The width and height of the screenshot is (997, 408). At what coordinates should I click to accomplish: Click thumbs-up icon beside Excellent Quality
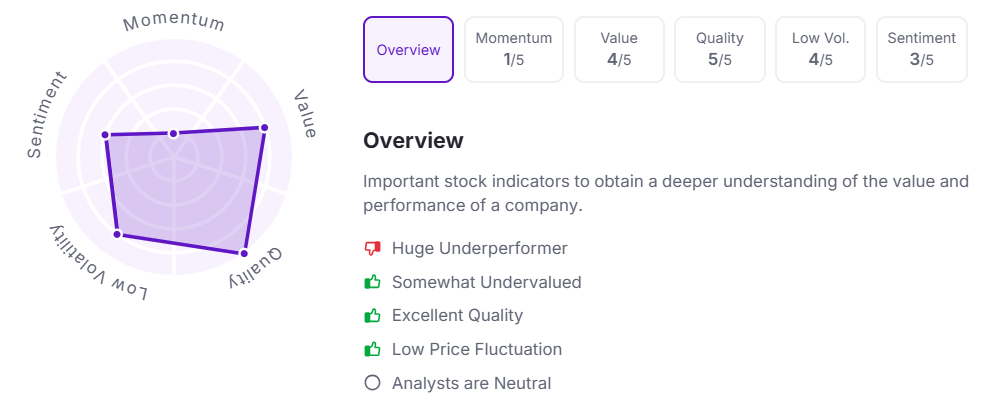(x=373, y=316)
